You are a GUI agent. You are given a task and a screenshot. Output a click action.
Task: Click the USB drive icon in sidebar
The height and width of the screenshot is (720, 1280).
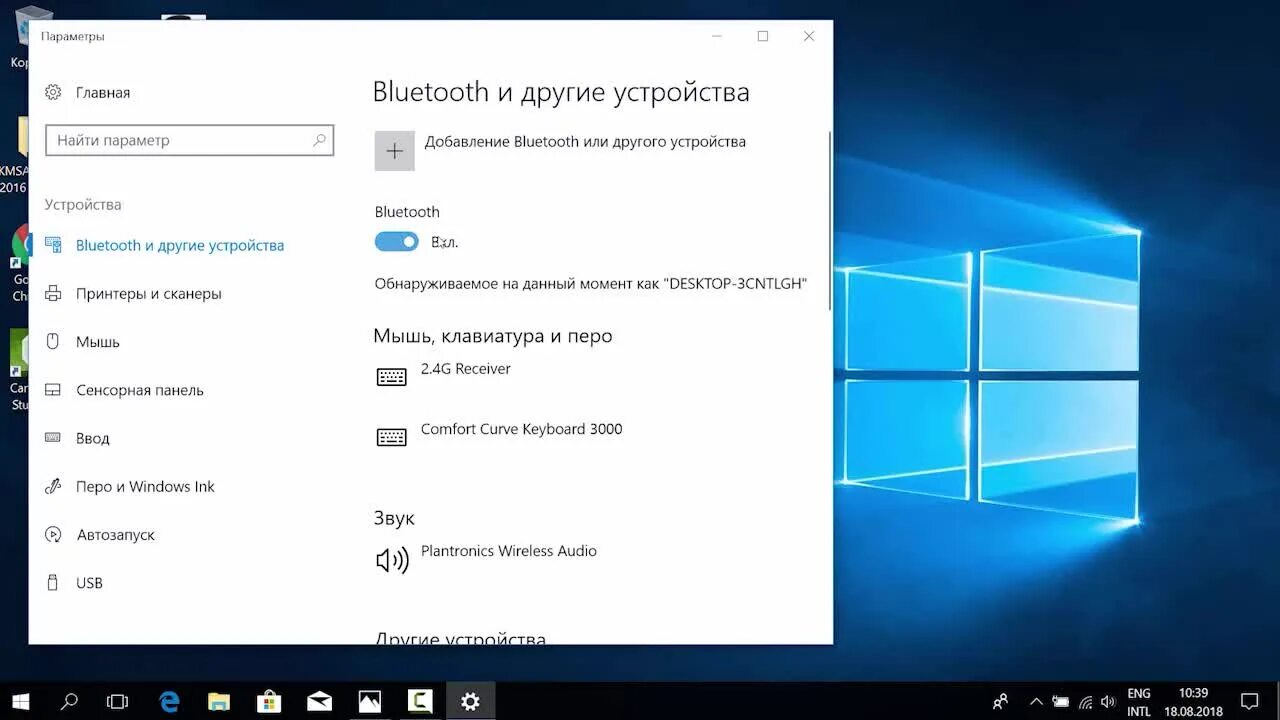pos(54,583)
